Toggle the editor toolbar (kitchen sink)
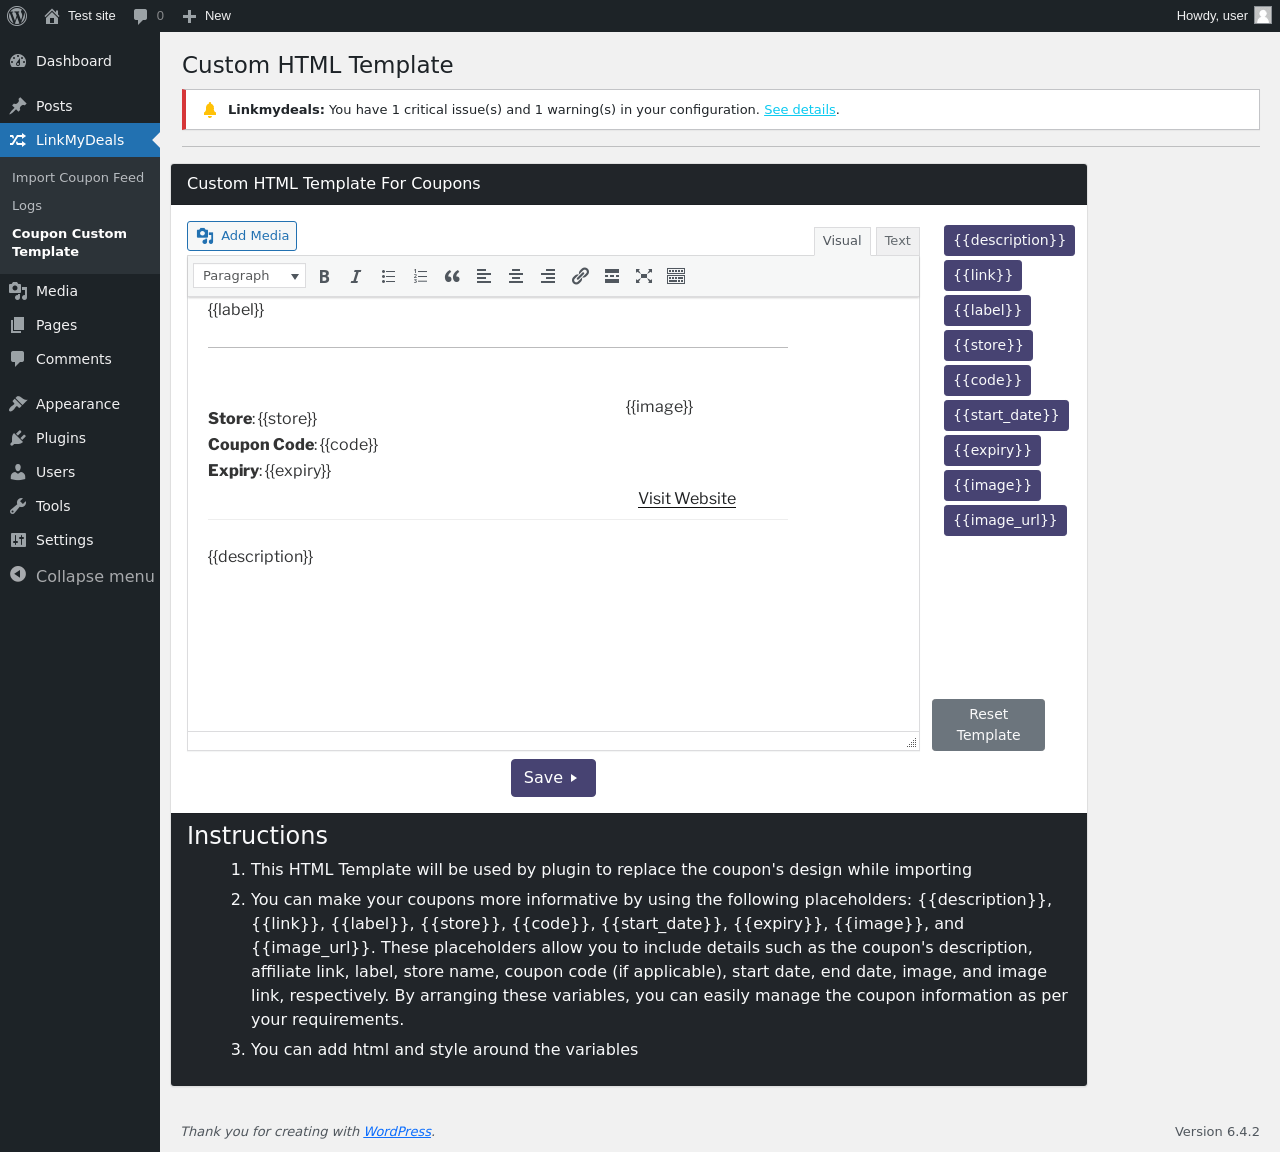This screenshot has width=1280, height=1152. point(676,276)
